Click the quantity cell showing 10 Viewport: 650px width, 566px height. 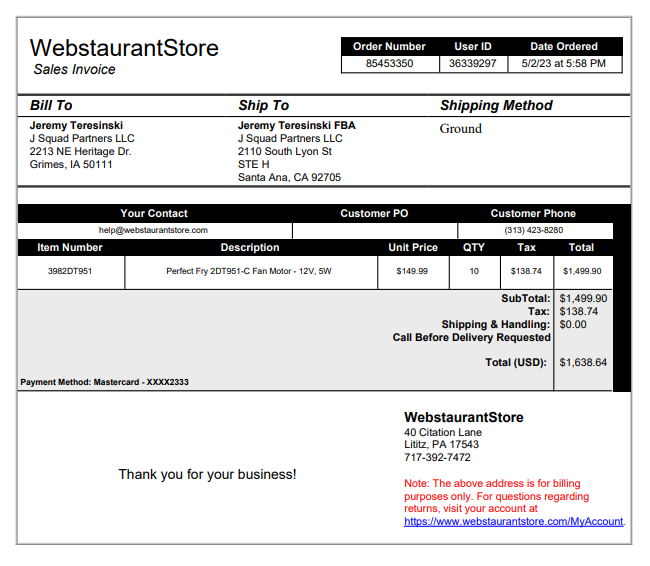(474, 271)
